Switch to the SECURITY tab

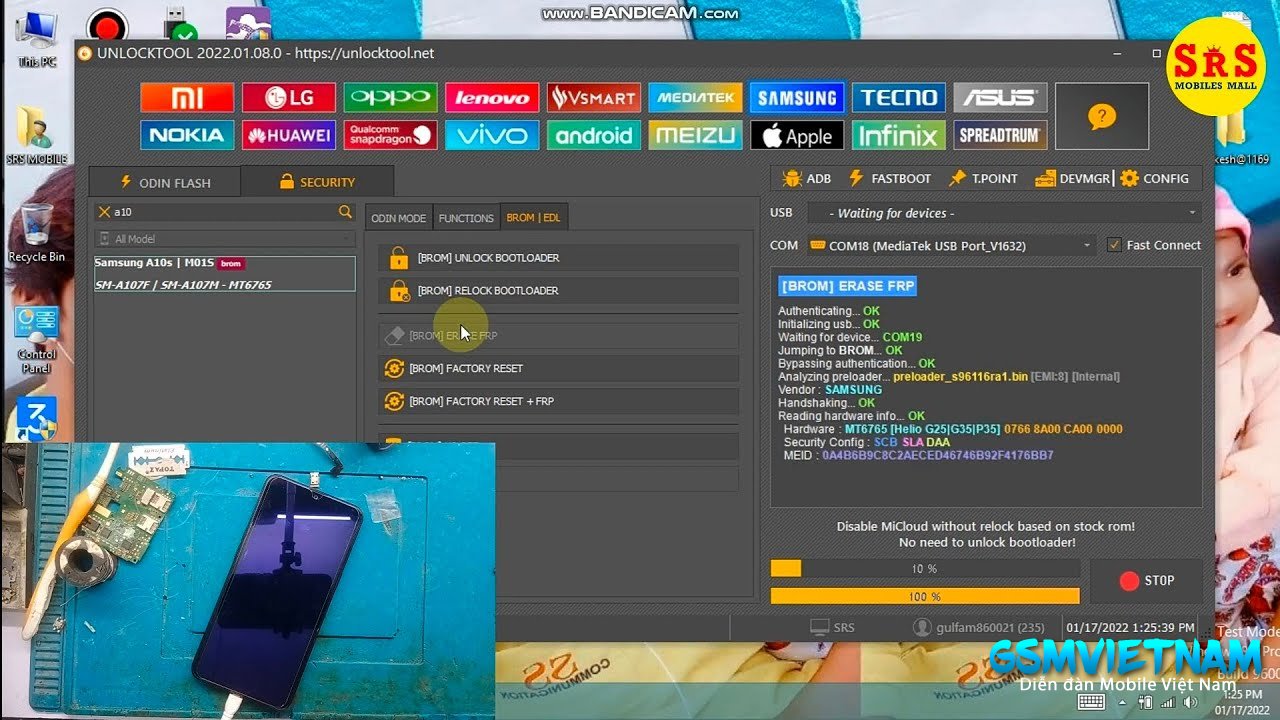click(317, 182)
